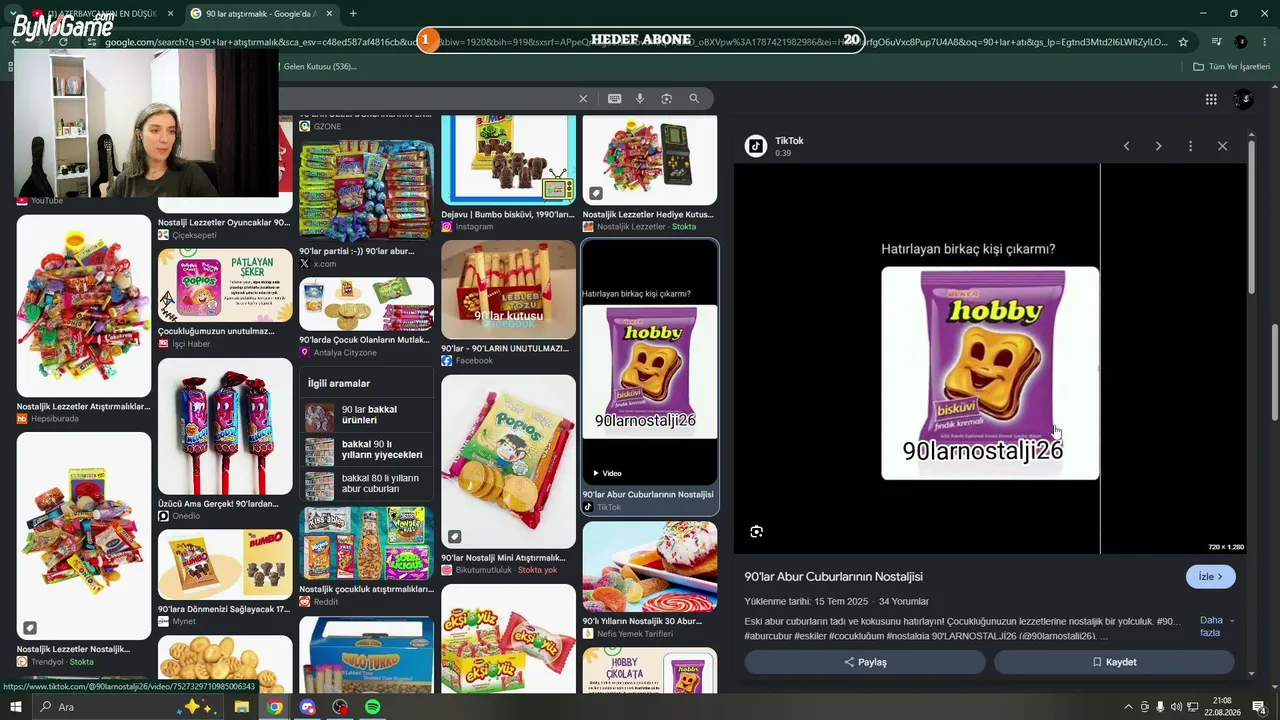Image resolution: width=1280 pixels, height=720 pixels.
Task: Click the 'Kaydet' save button
Action: (x=1114, y=662)
